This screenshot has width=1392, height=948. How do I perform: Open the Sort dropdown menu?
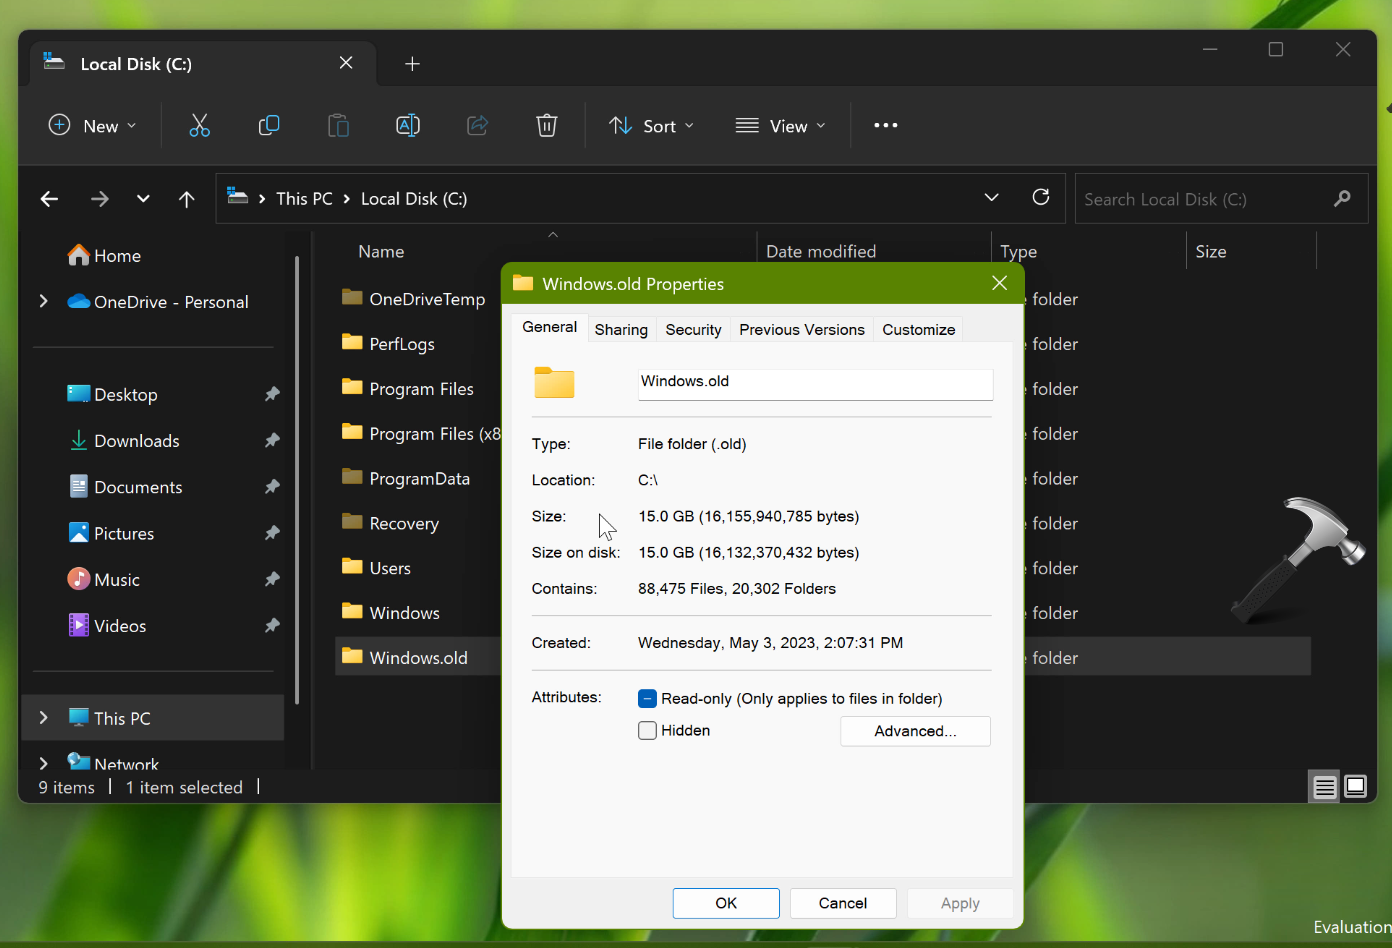(651, 125)
